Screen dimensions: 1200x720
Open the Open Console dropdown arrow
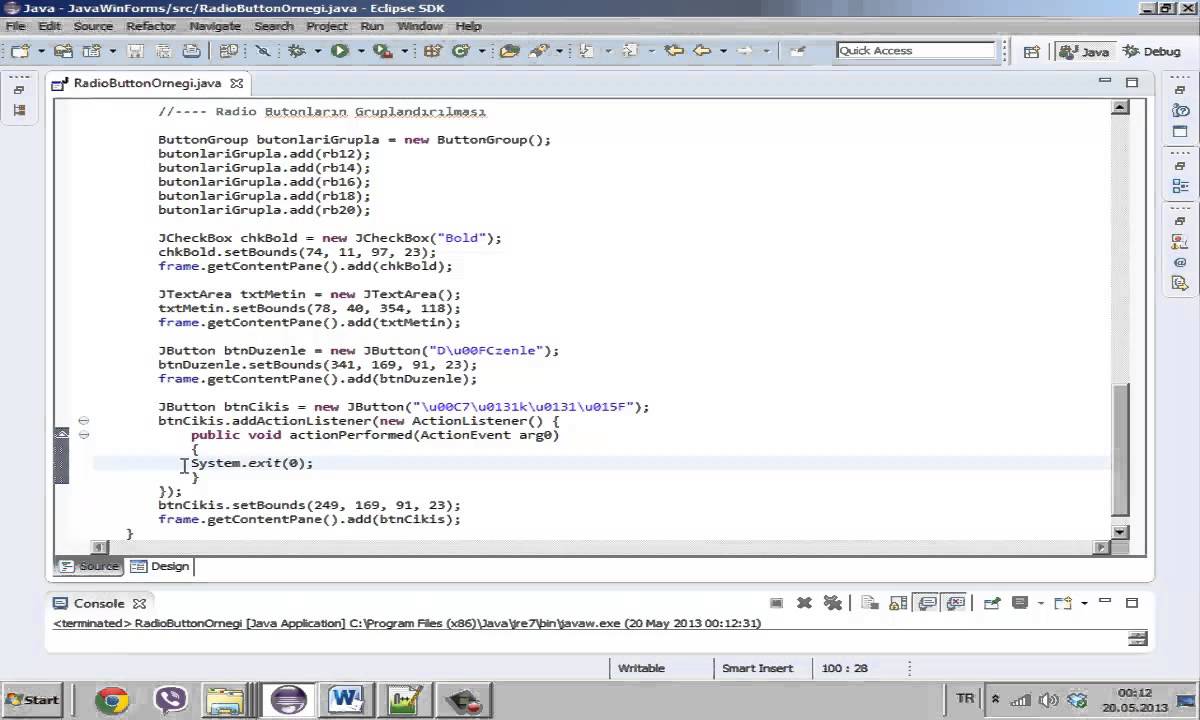coord(1084,604)
